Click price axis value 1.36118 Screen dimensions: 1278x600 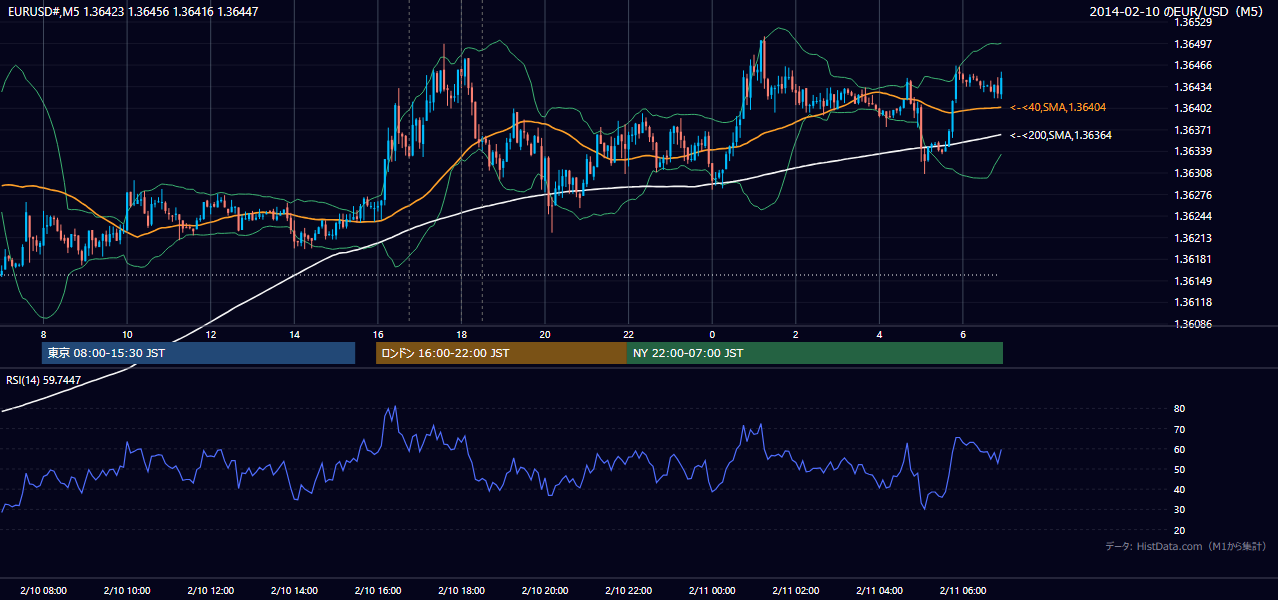pyautogui.click(x=1192, y=302)
